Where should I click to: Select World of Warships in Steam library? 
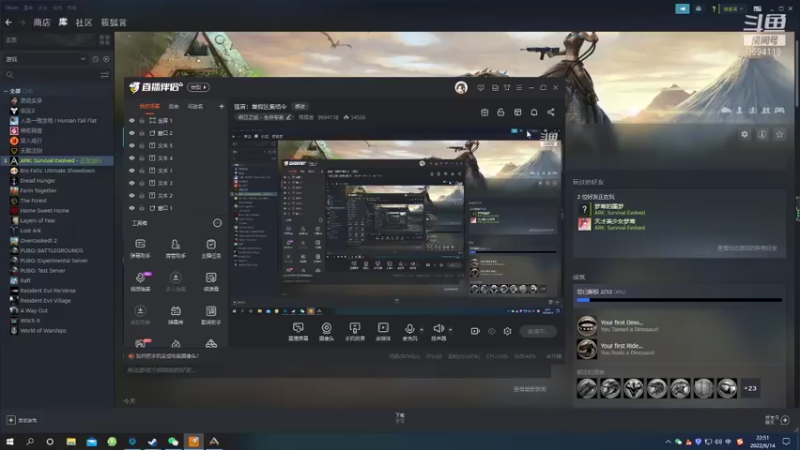(43, 331)
